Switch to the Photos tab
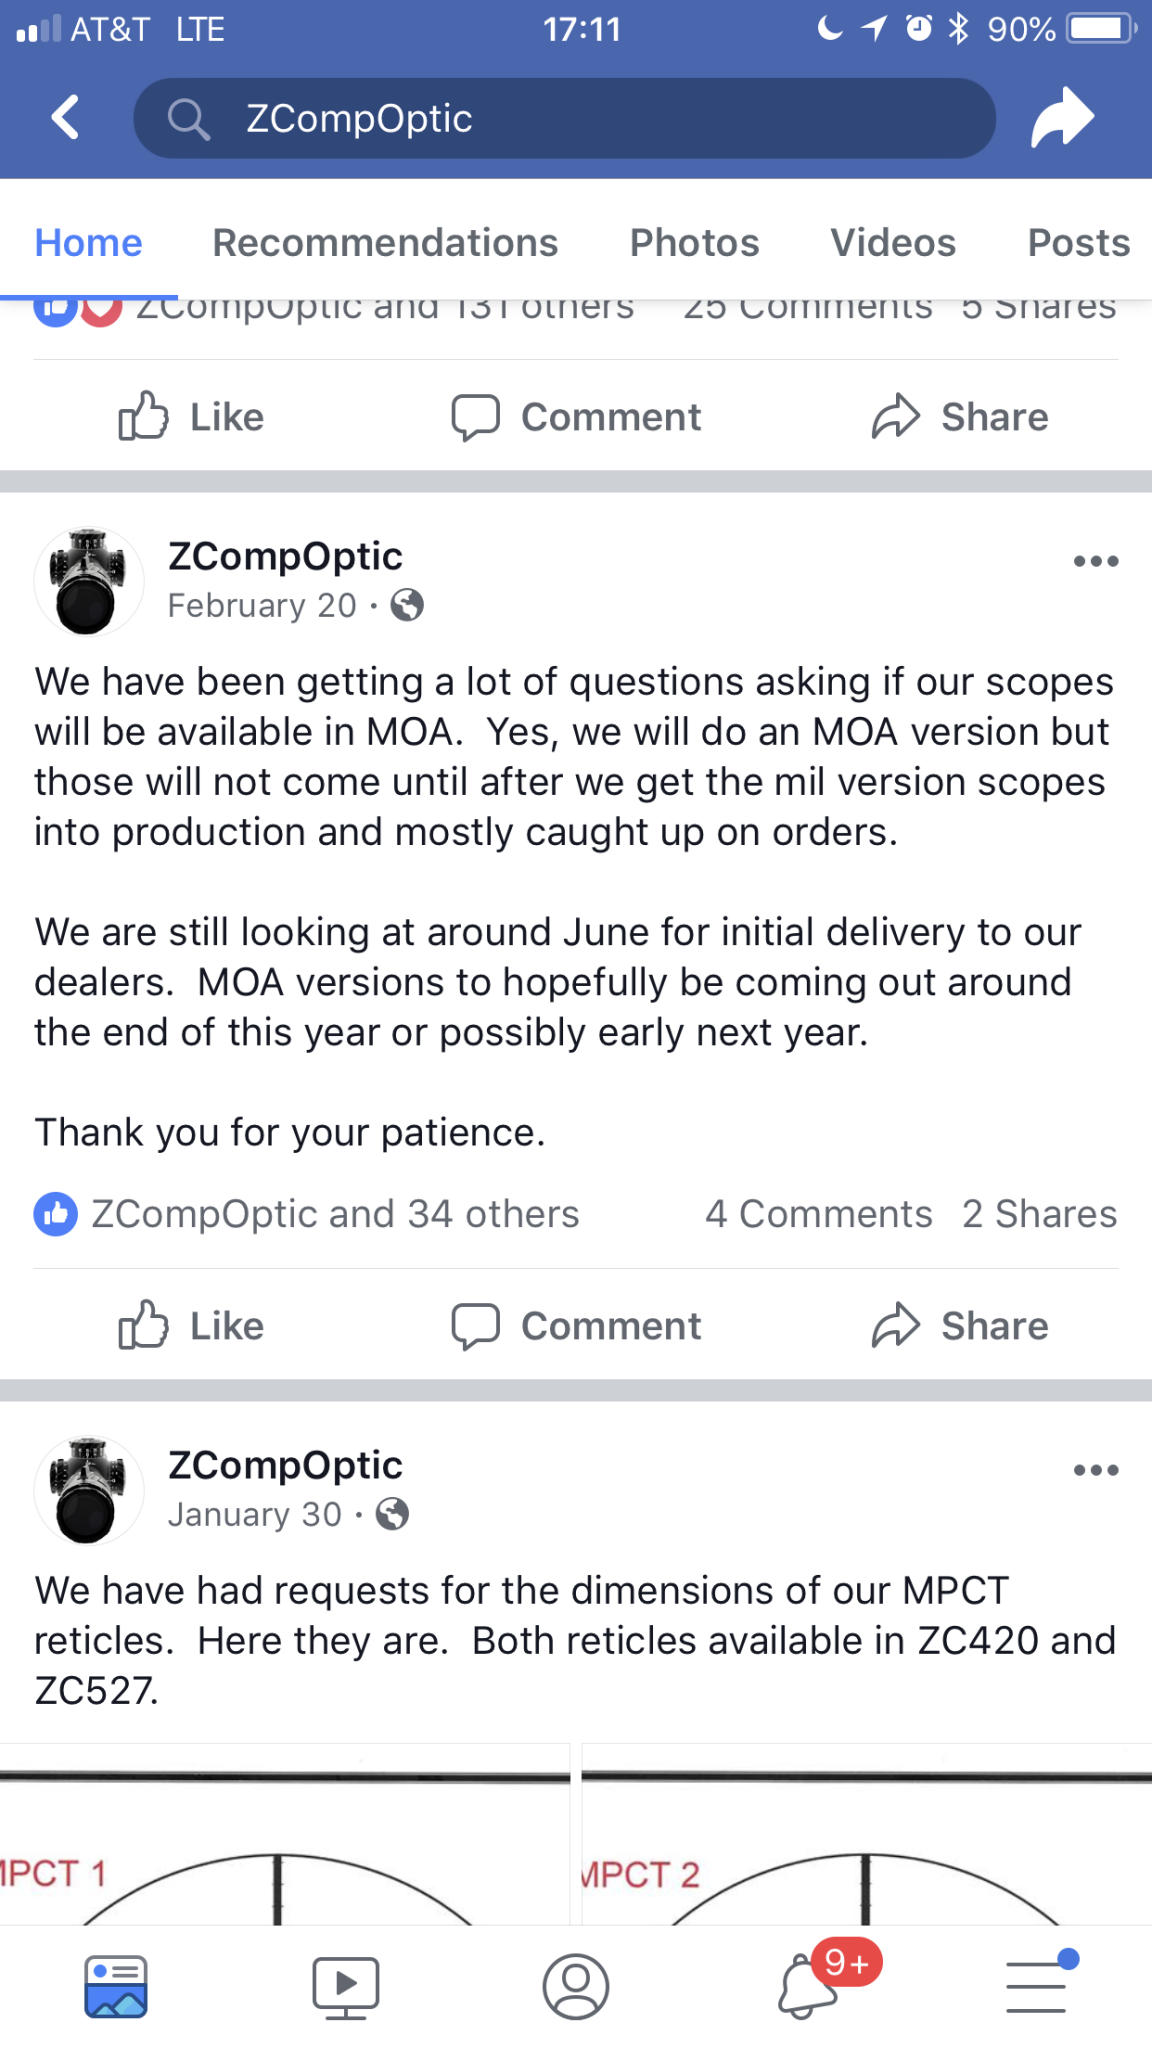 coord(694,243)
